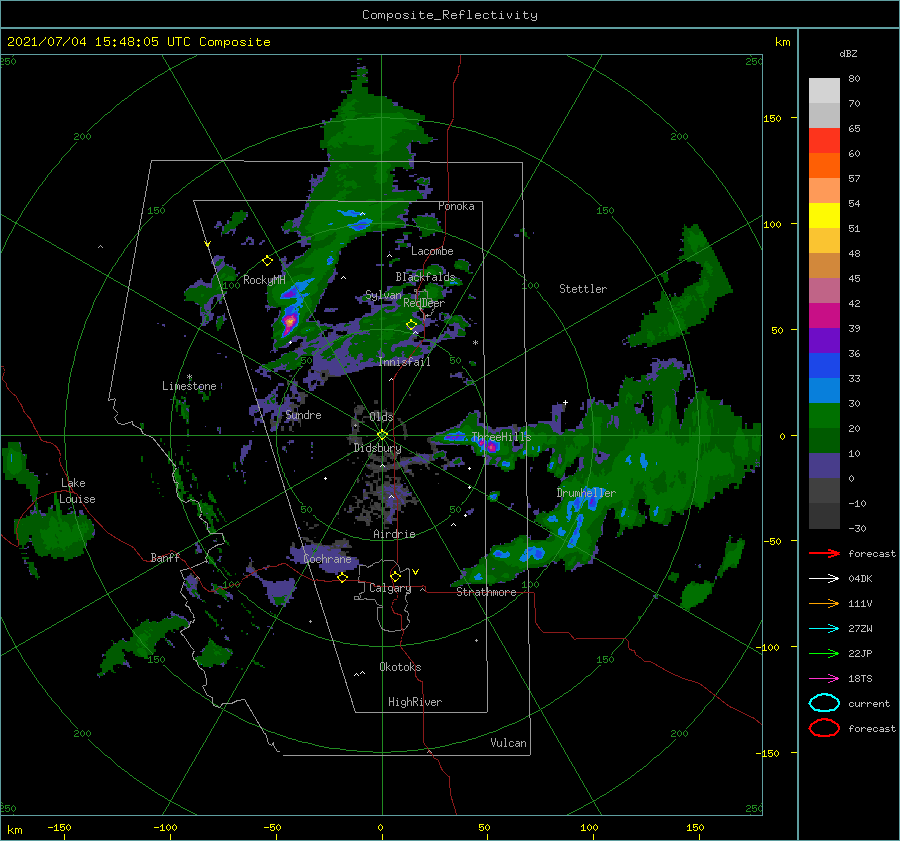The image size is (900, 841).
Task: Click the red 65 dBZ color swatch
Action: tap(824, 141)
